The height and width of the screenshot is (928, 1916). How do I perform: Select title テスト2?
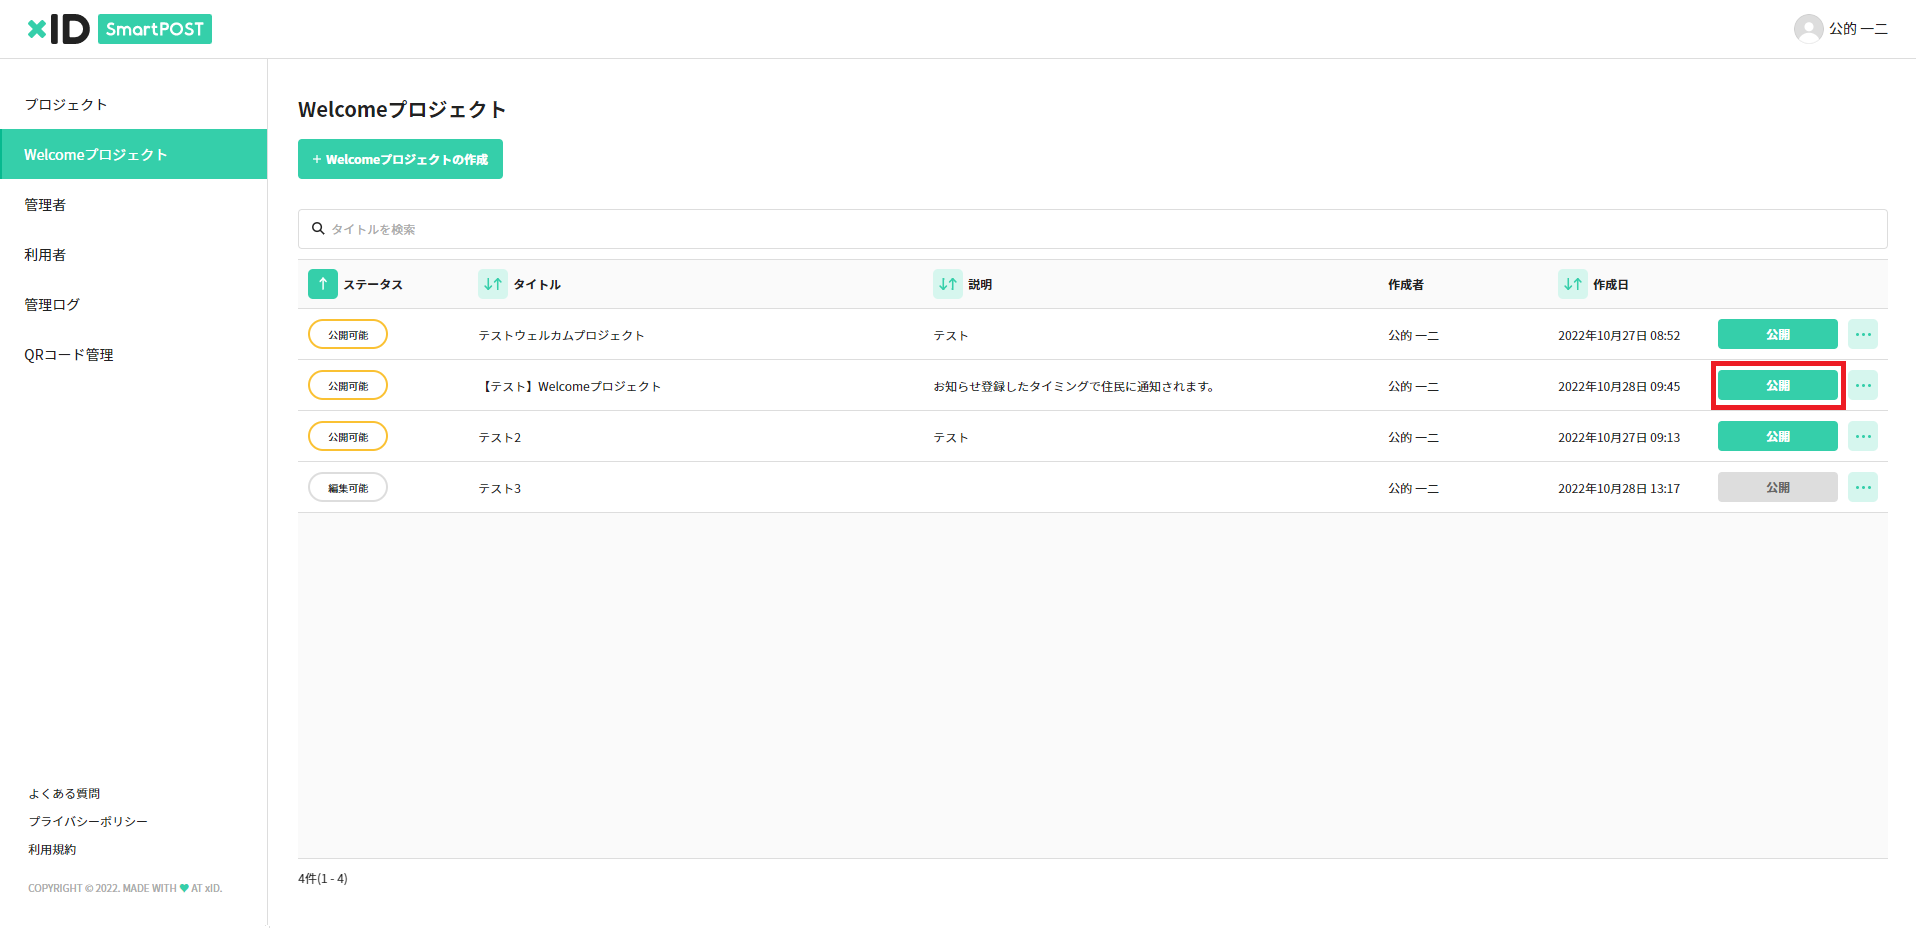click(x=499, y=438)
